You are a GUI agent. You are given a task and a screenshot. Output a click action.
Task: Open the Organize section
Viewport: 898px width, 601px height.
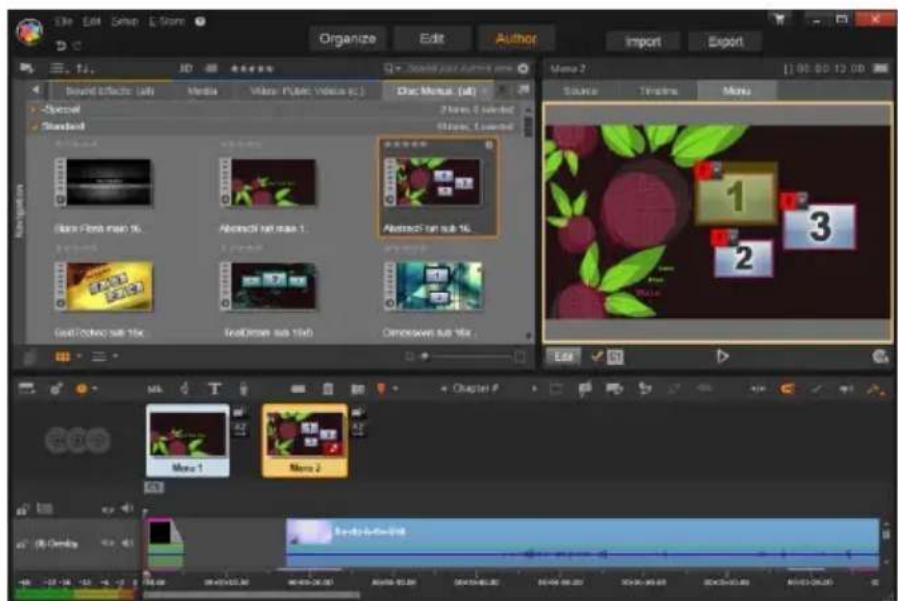point(347,39)
